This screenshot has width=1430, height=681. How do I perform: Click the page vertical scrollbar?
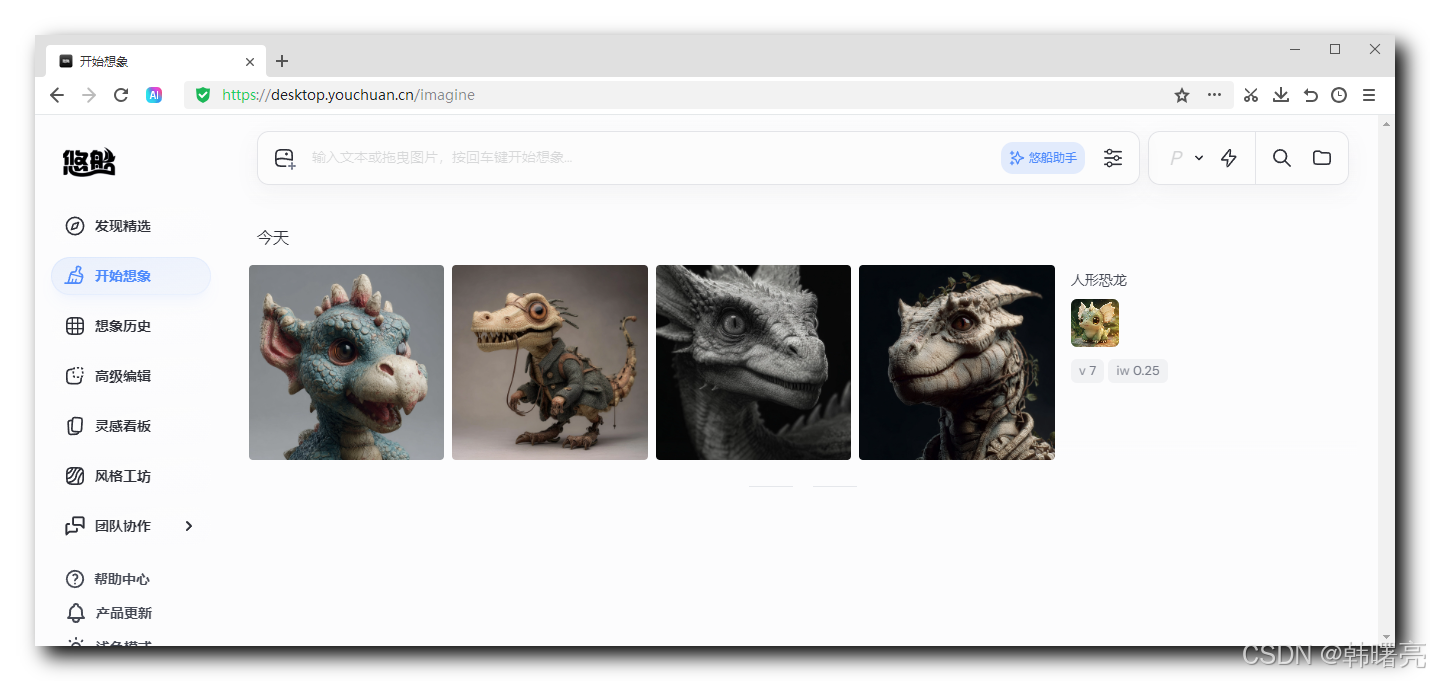[1385, 380]
